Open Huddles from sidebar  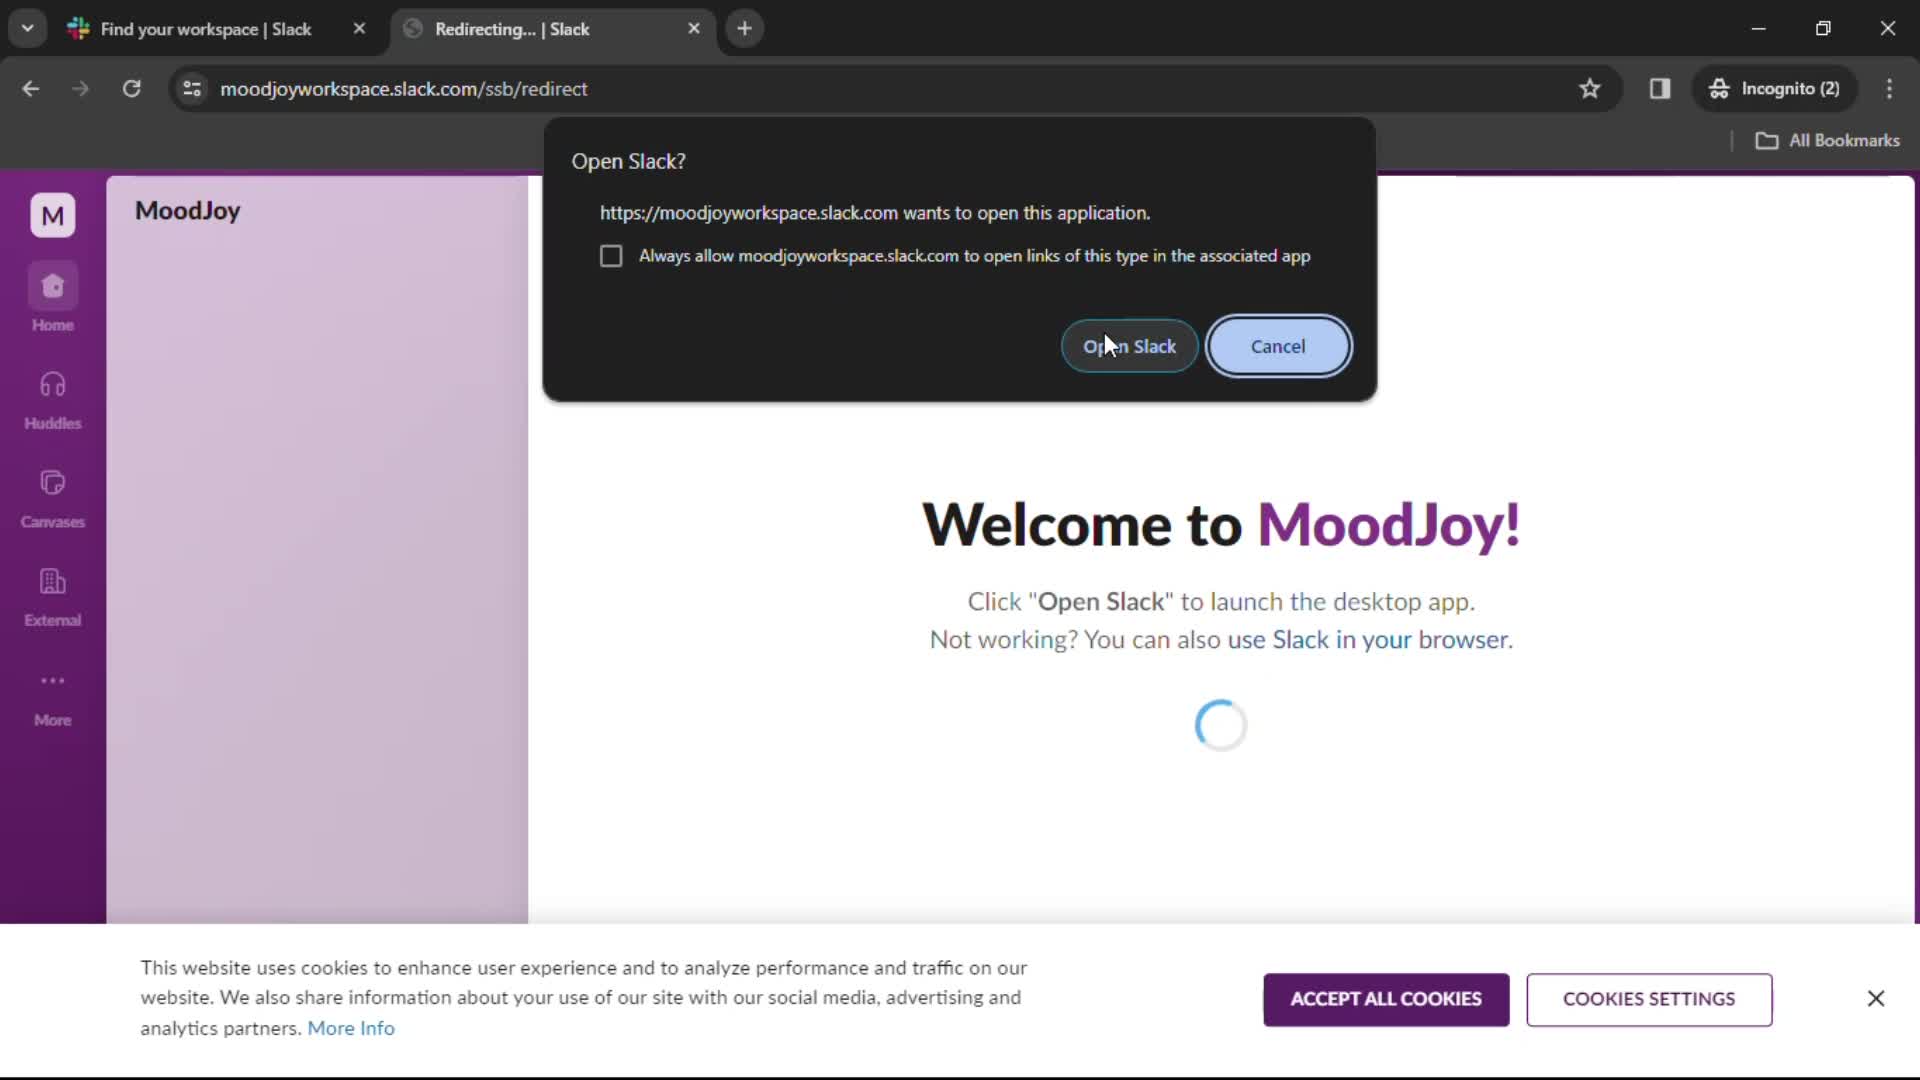pyautogui.click(x=53, y=398)
